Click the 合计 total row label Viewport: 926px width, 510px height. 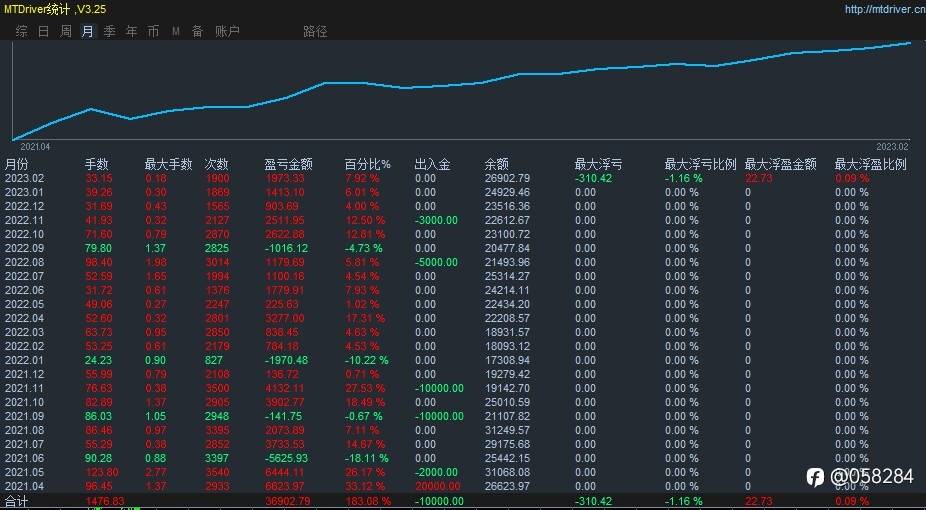pyautogui.click(x=17, y=502)
